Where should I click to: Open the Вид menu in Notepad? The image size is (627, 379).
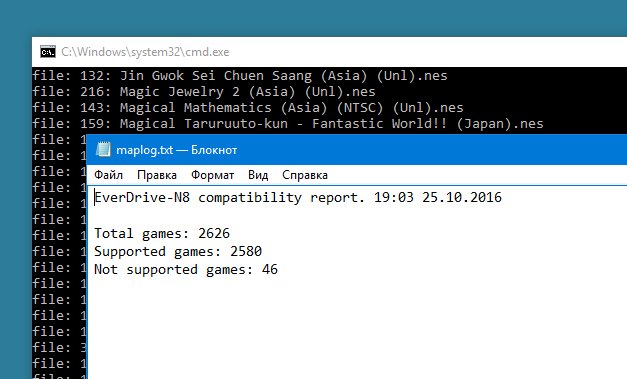coord(258,175)
